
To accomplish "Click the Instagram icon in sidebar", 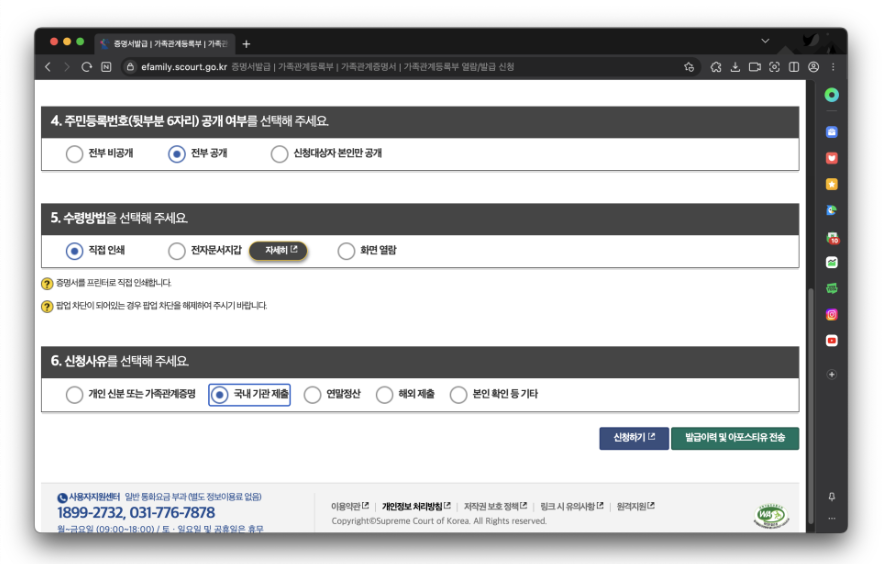I will tap(831, 314).
